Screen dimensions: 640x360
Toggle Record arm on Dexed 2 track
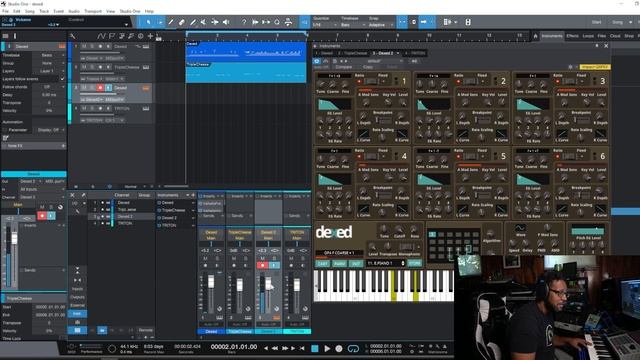[100, 87]
